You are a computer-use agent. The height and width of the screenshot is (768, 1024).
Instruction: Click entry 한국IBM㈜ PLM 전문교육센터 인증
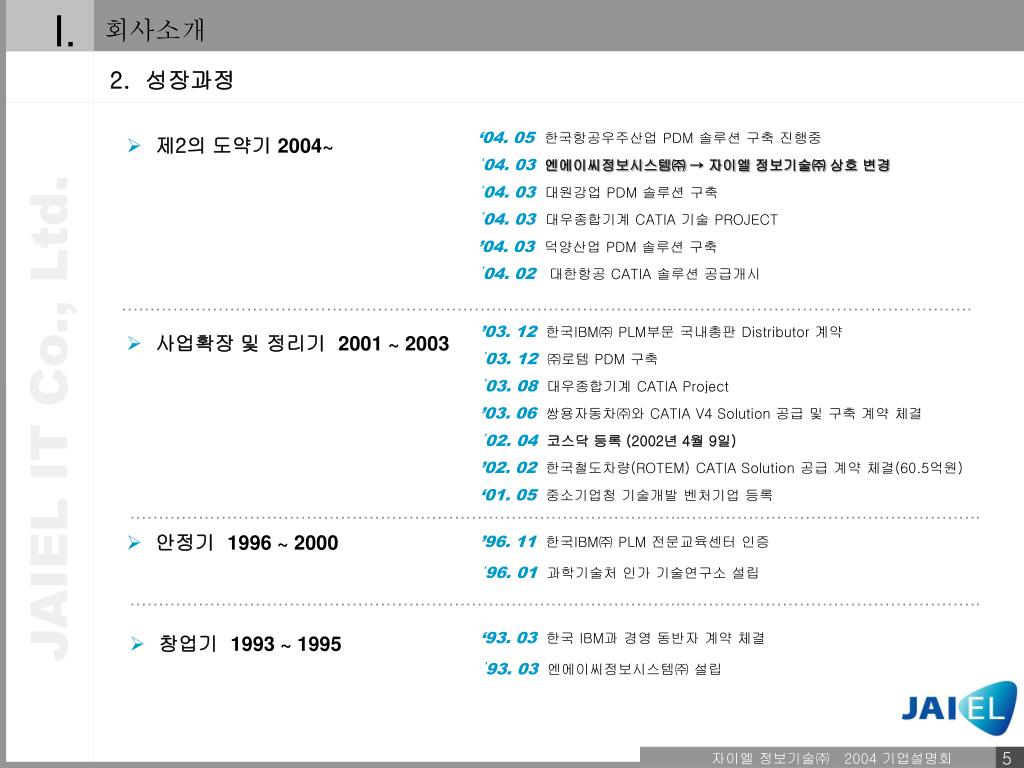click(x=658, y=542)
